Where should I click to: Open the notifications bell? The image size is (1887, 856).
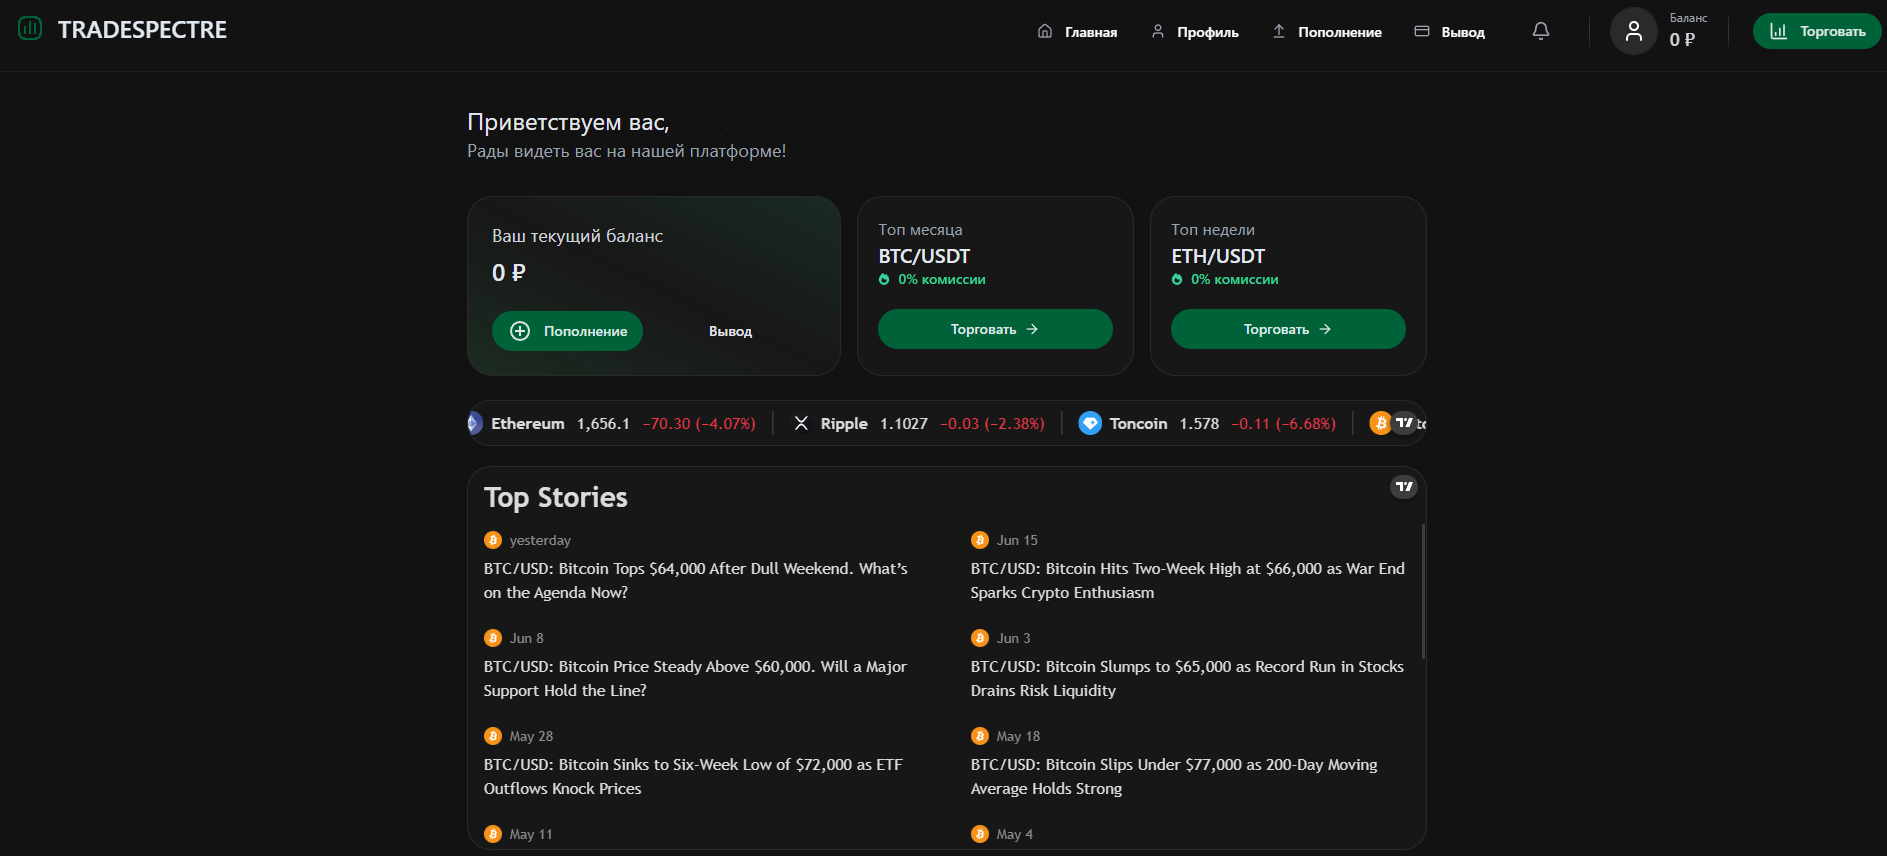[1541, 31]
